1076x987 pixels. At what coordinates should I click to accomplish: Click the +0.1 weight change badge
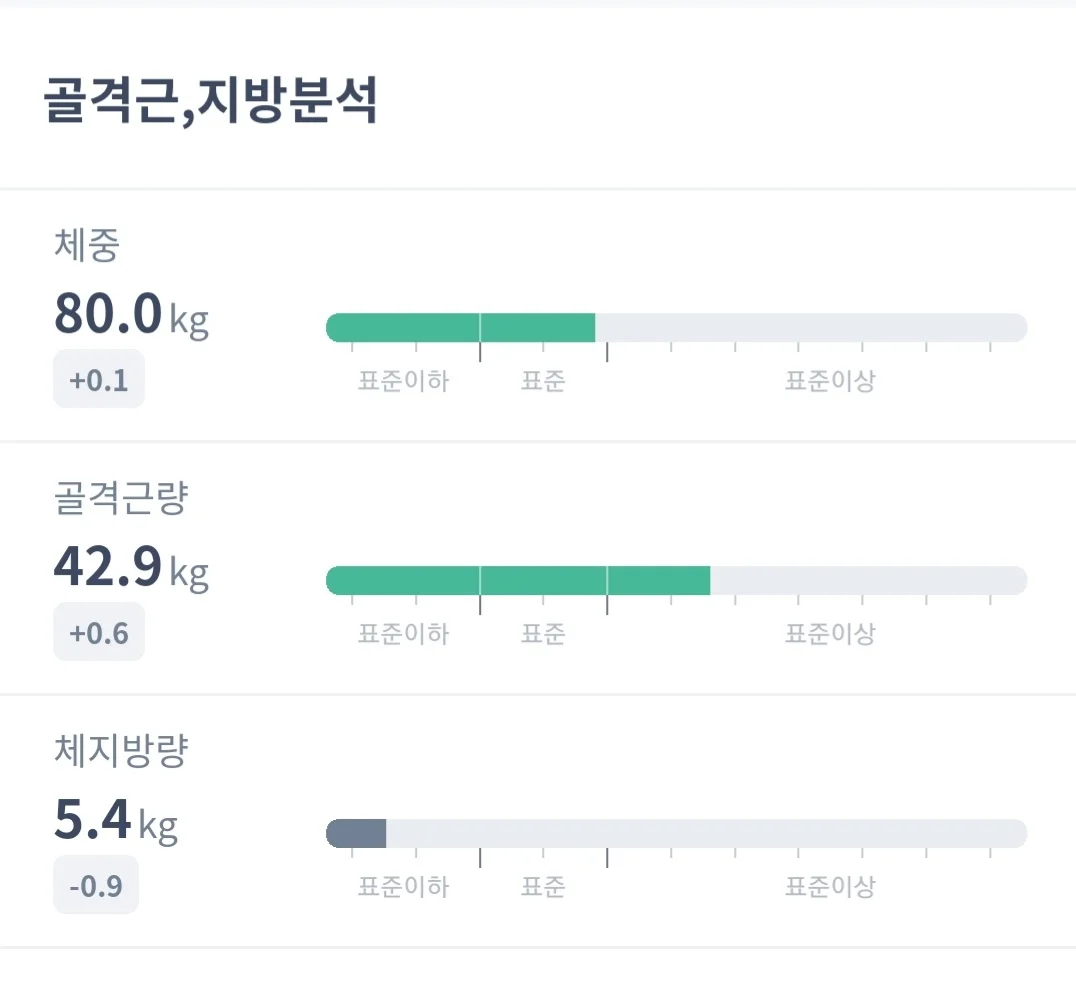click(98, 378)
